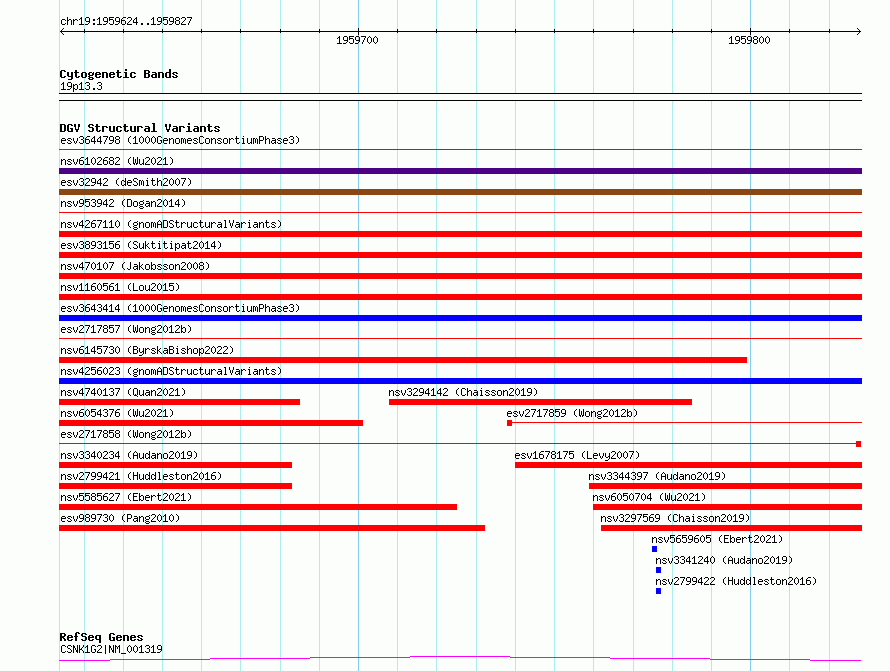Open esv2717857 (Wong2012b) variant label
890x671 pixels.
(126, 329)
